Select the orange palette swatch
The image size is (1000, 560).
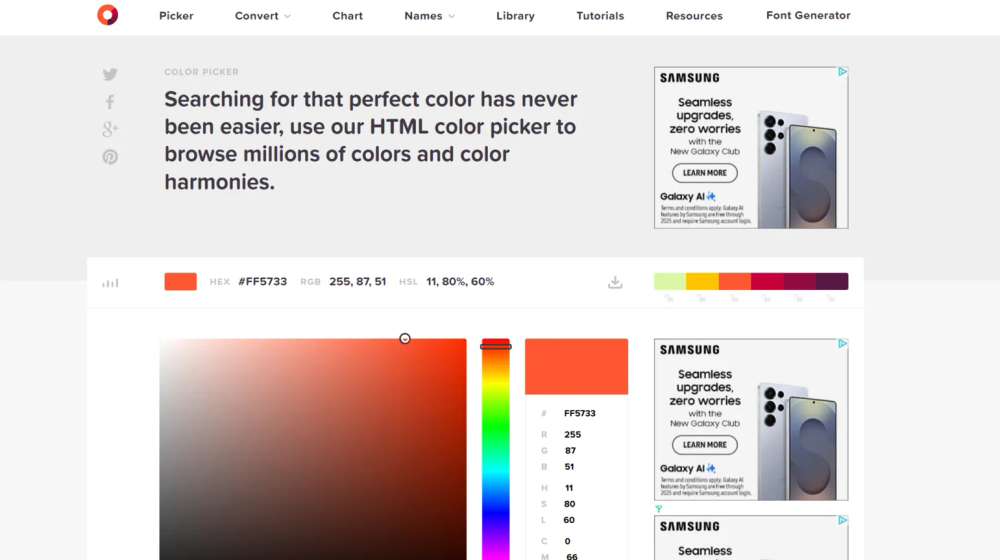click(x=735, y=281)
